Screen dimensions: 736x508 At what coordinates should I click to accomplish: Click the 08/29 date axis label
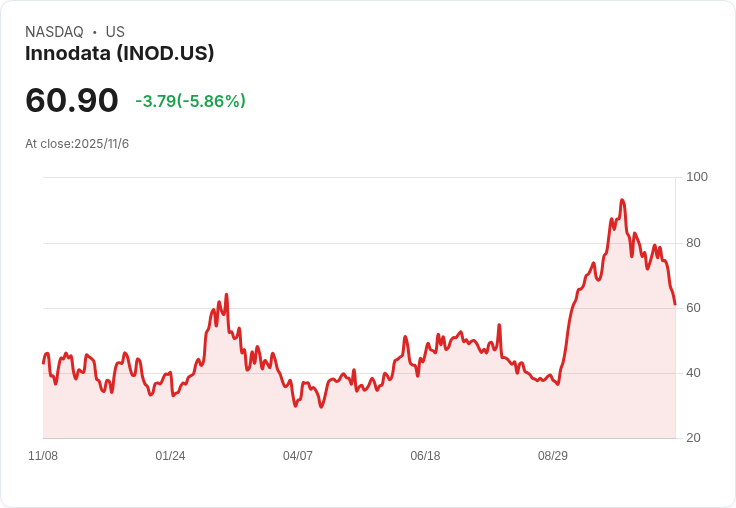(552, 455)
